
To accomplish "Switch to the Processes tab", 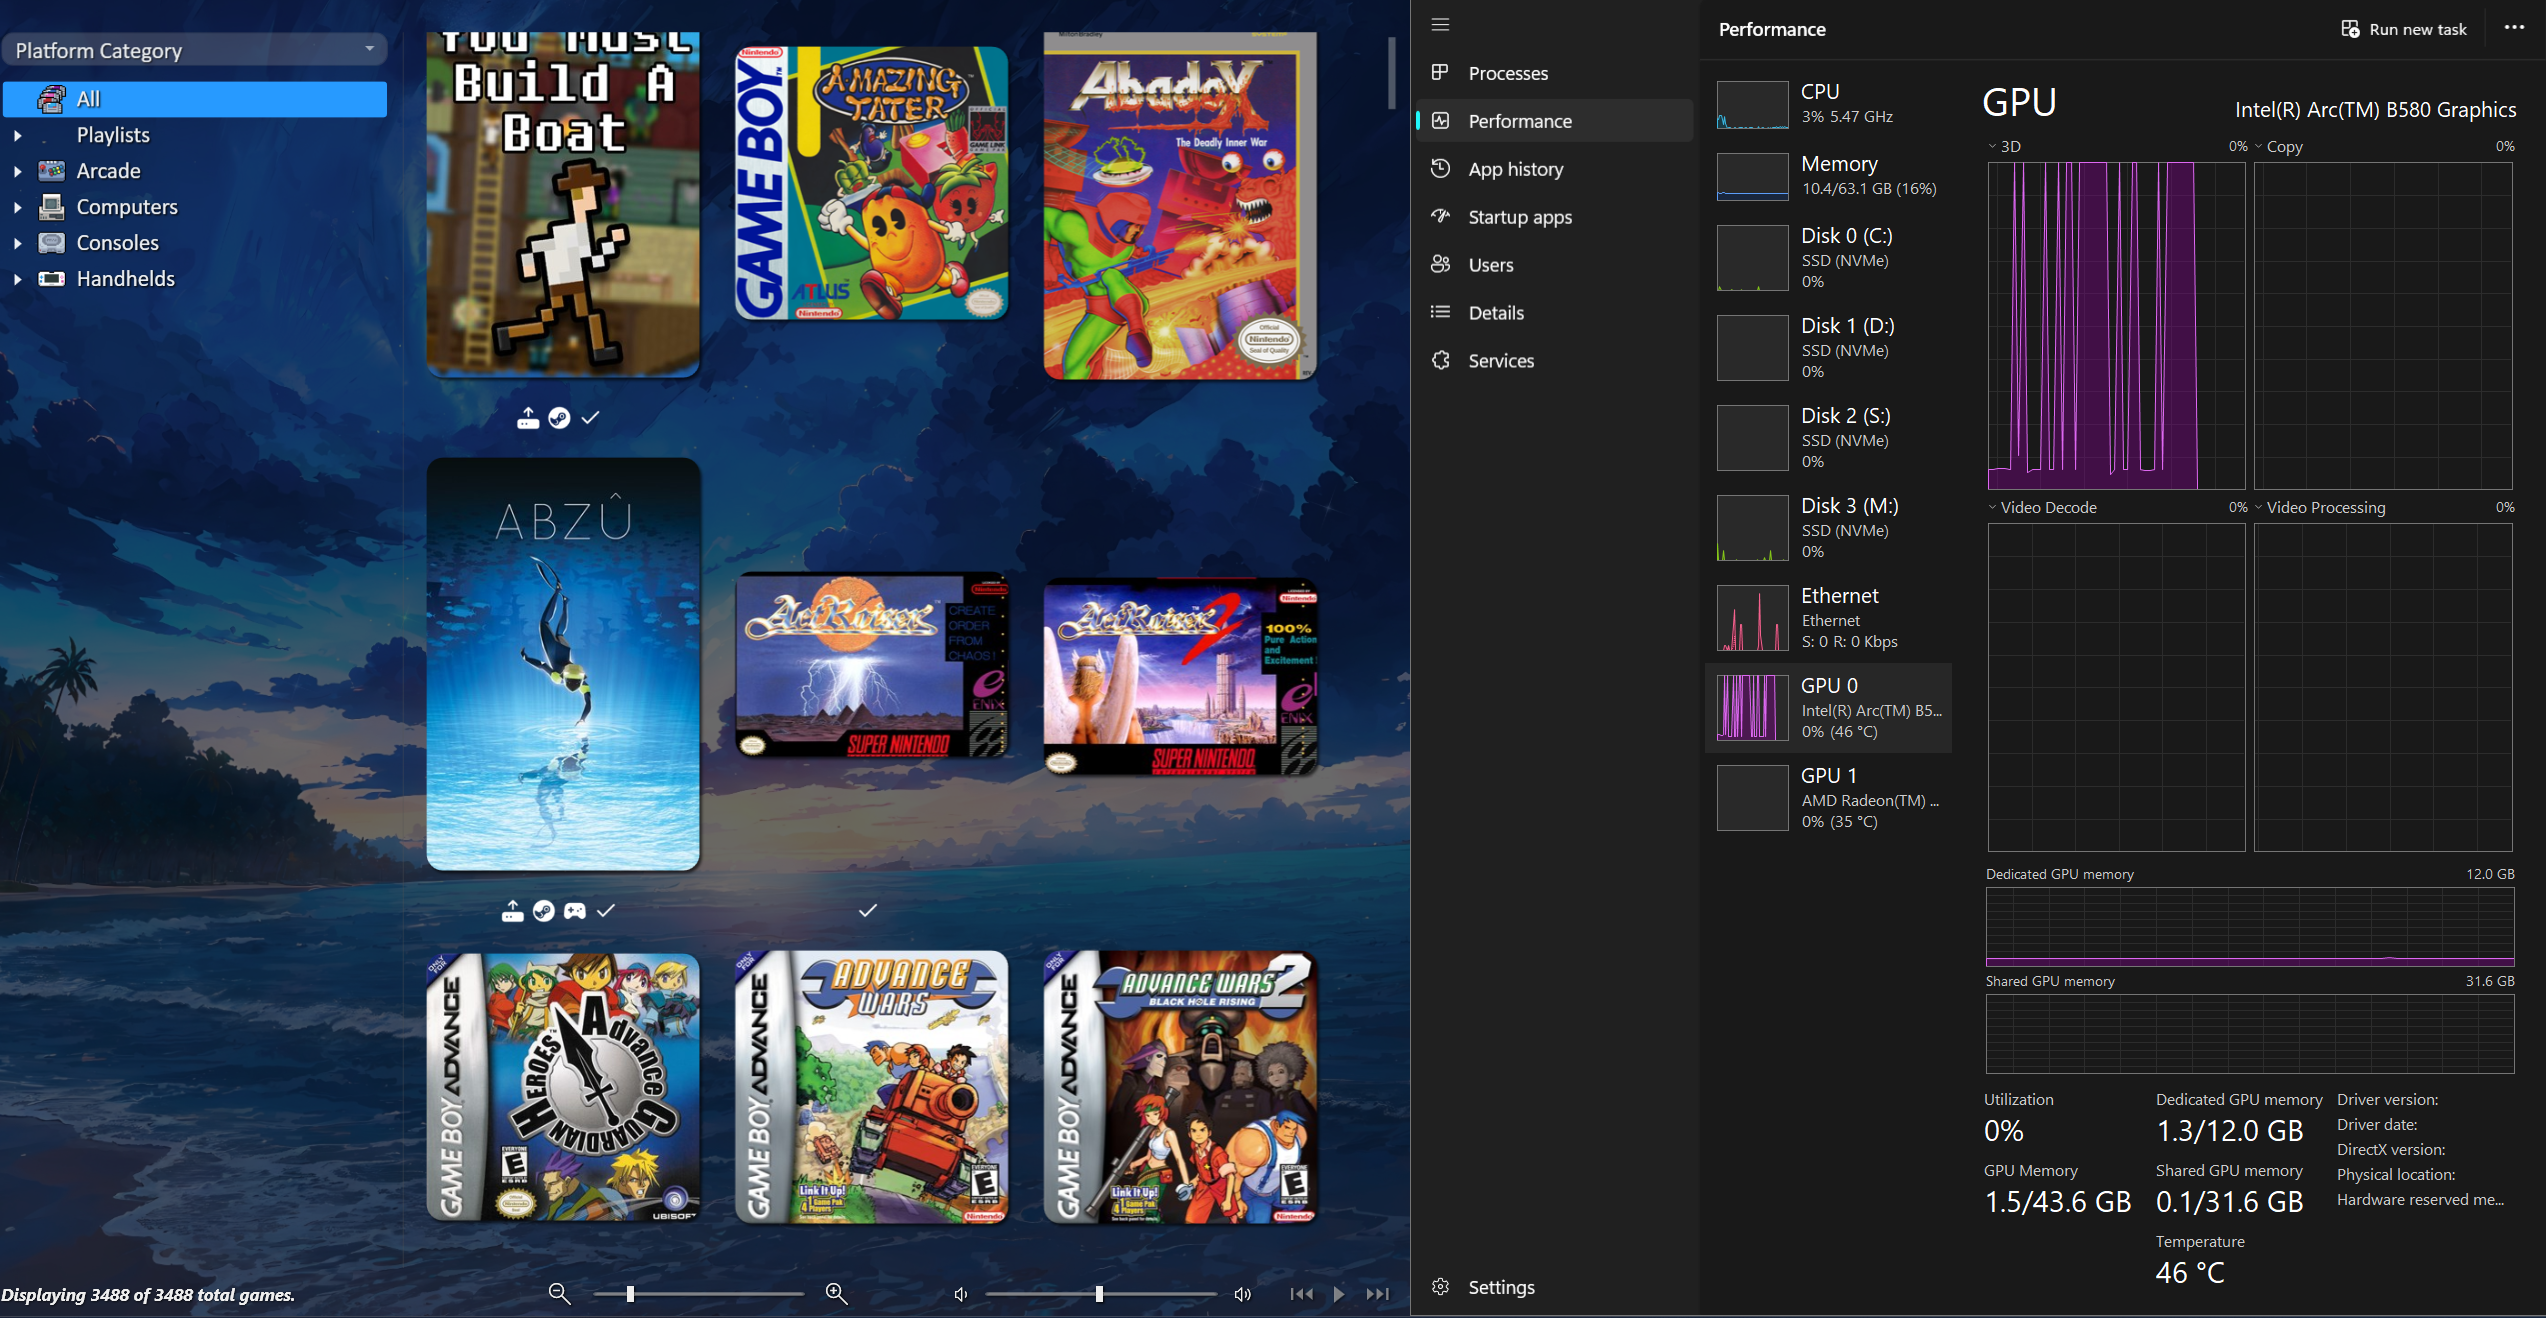I will (1507, 73).
